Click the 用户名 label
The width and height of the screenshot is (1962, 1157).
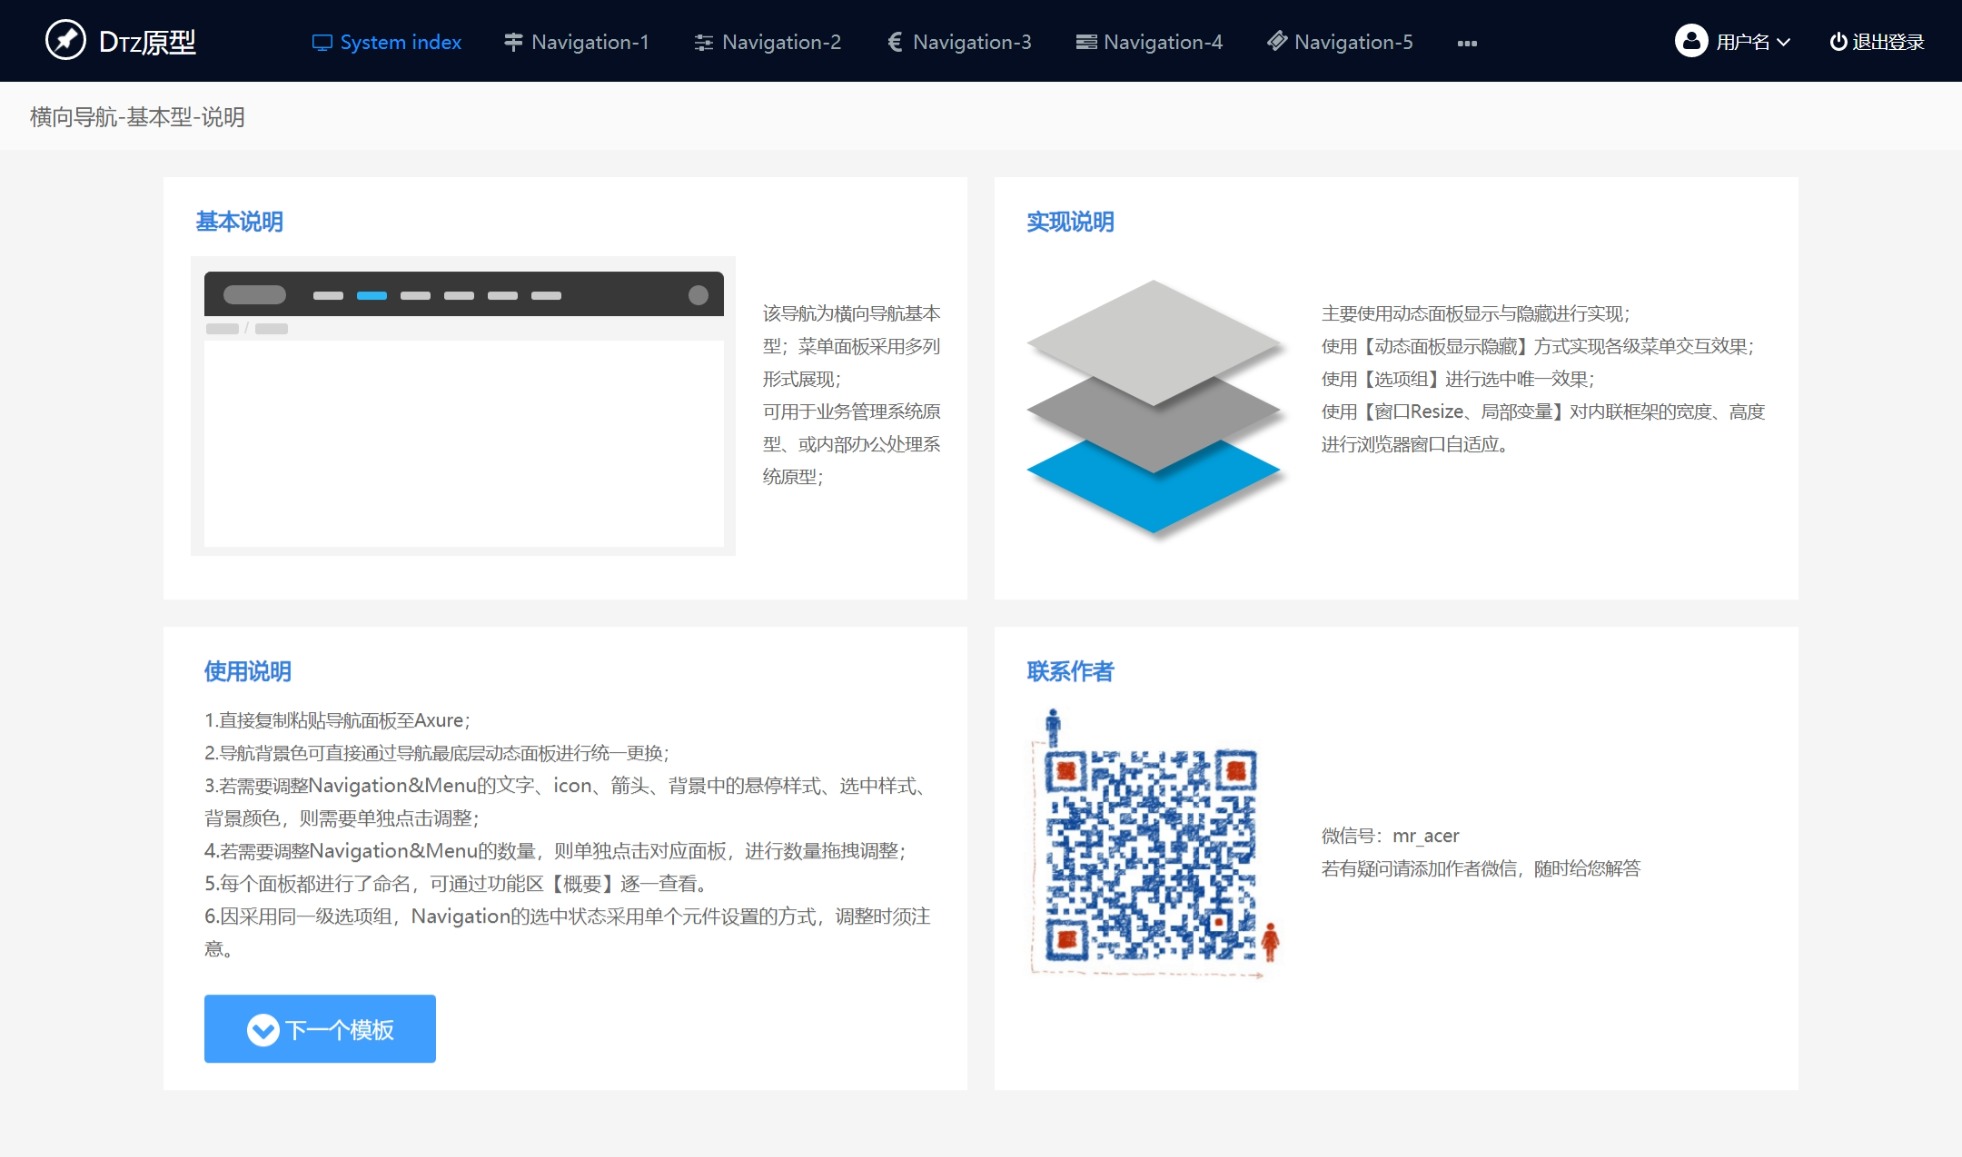click(x=1743, y=42)
